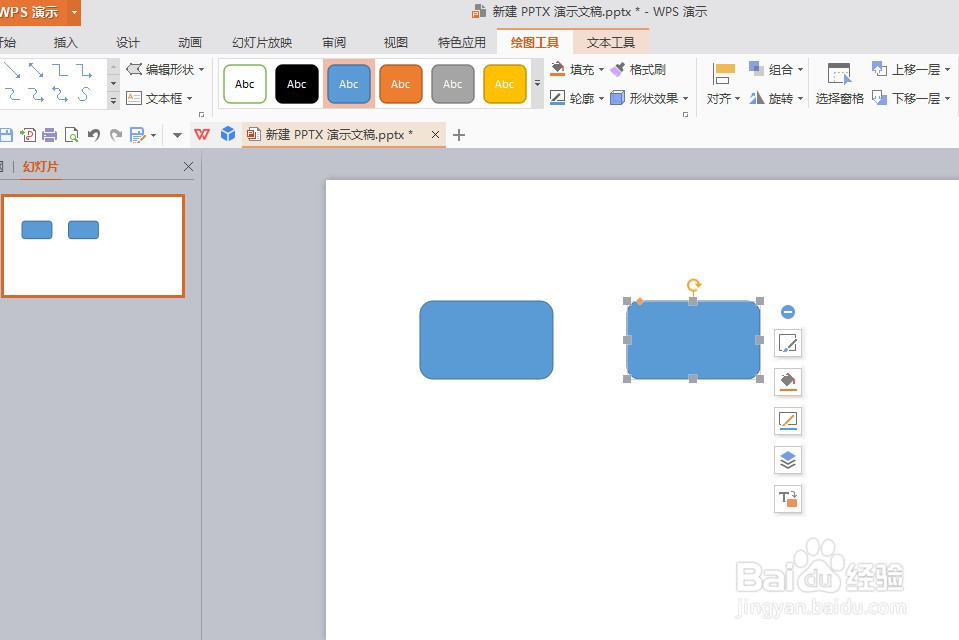Expand the 旋转 rotate dropdown
This screenshot has height=640, width=959.
click(x=800, y=98)
